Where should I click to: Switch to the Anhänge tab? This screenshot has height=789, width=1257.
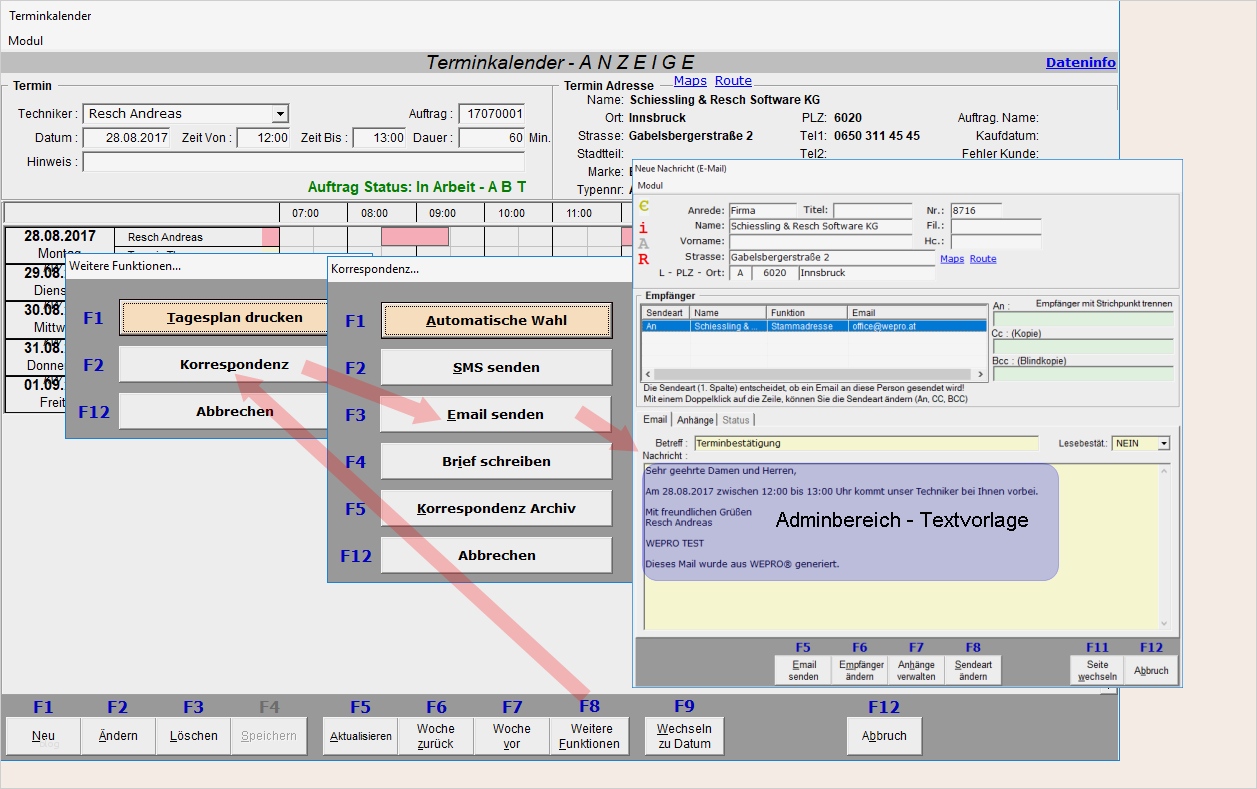[694, 420]
